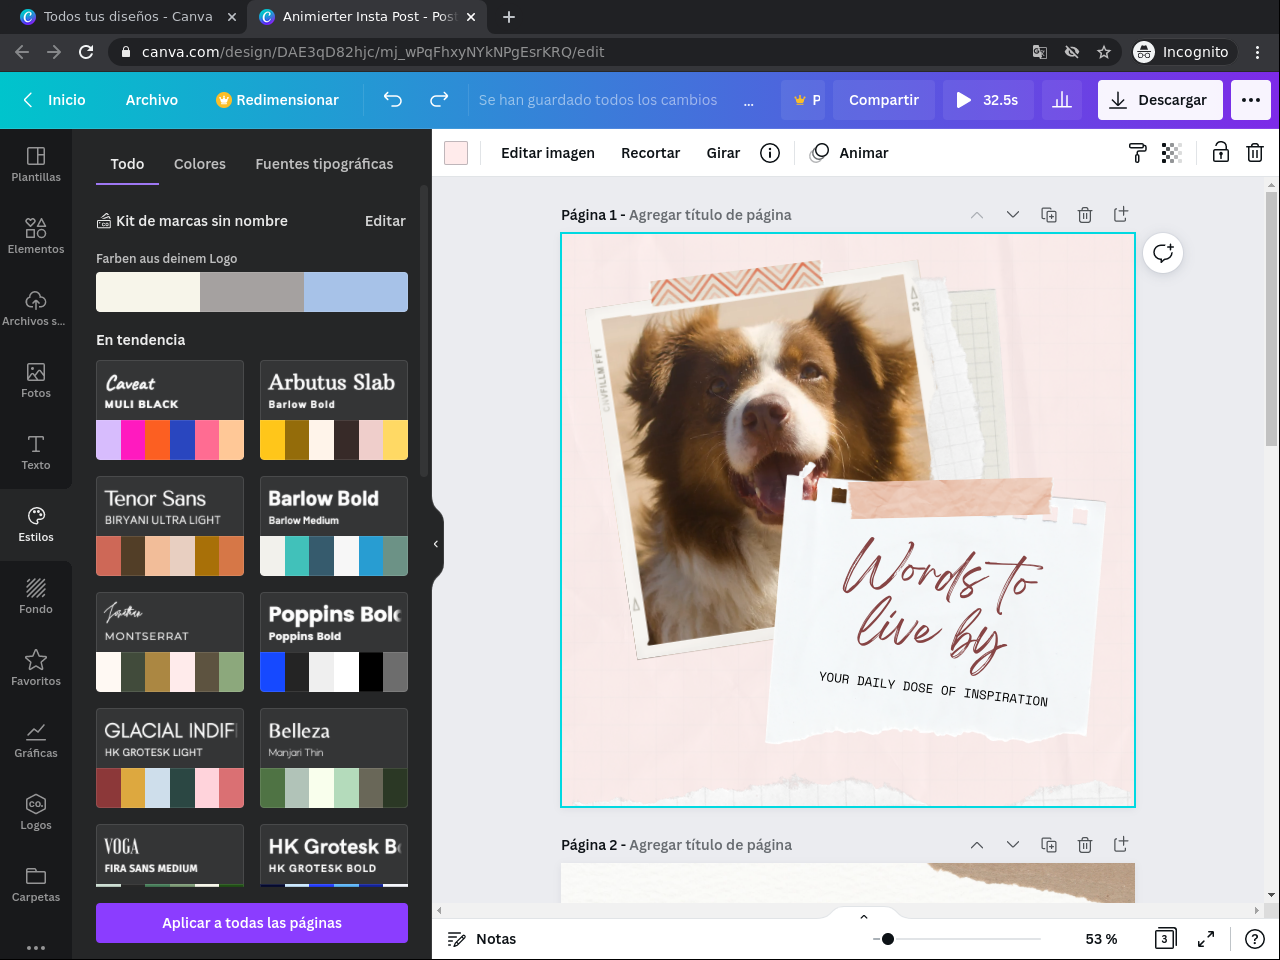Open the transparency checkerboard control
Viewport: 1280px width, 960px height.
tap(1172, 153)
